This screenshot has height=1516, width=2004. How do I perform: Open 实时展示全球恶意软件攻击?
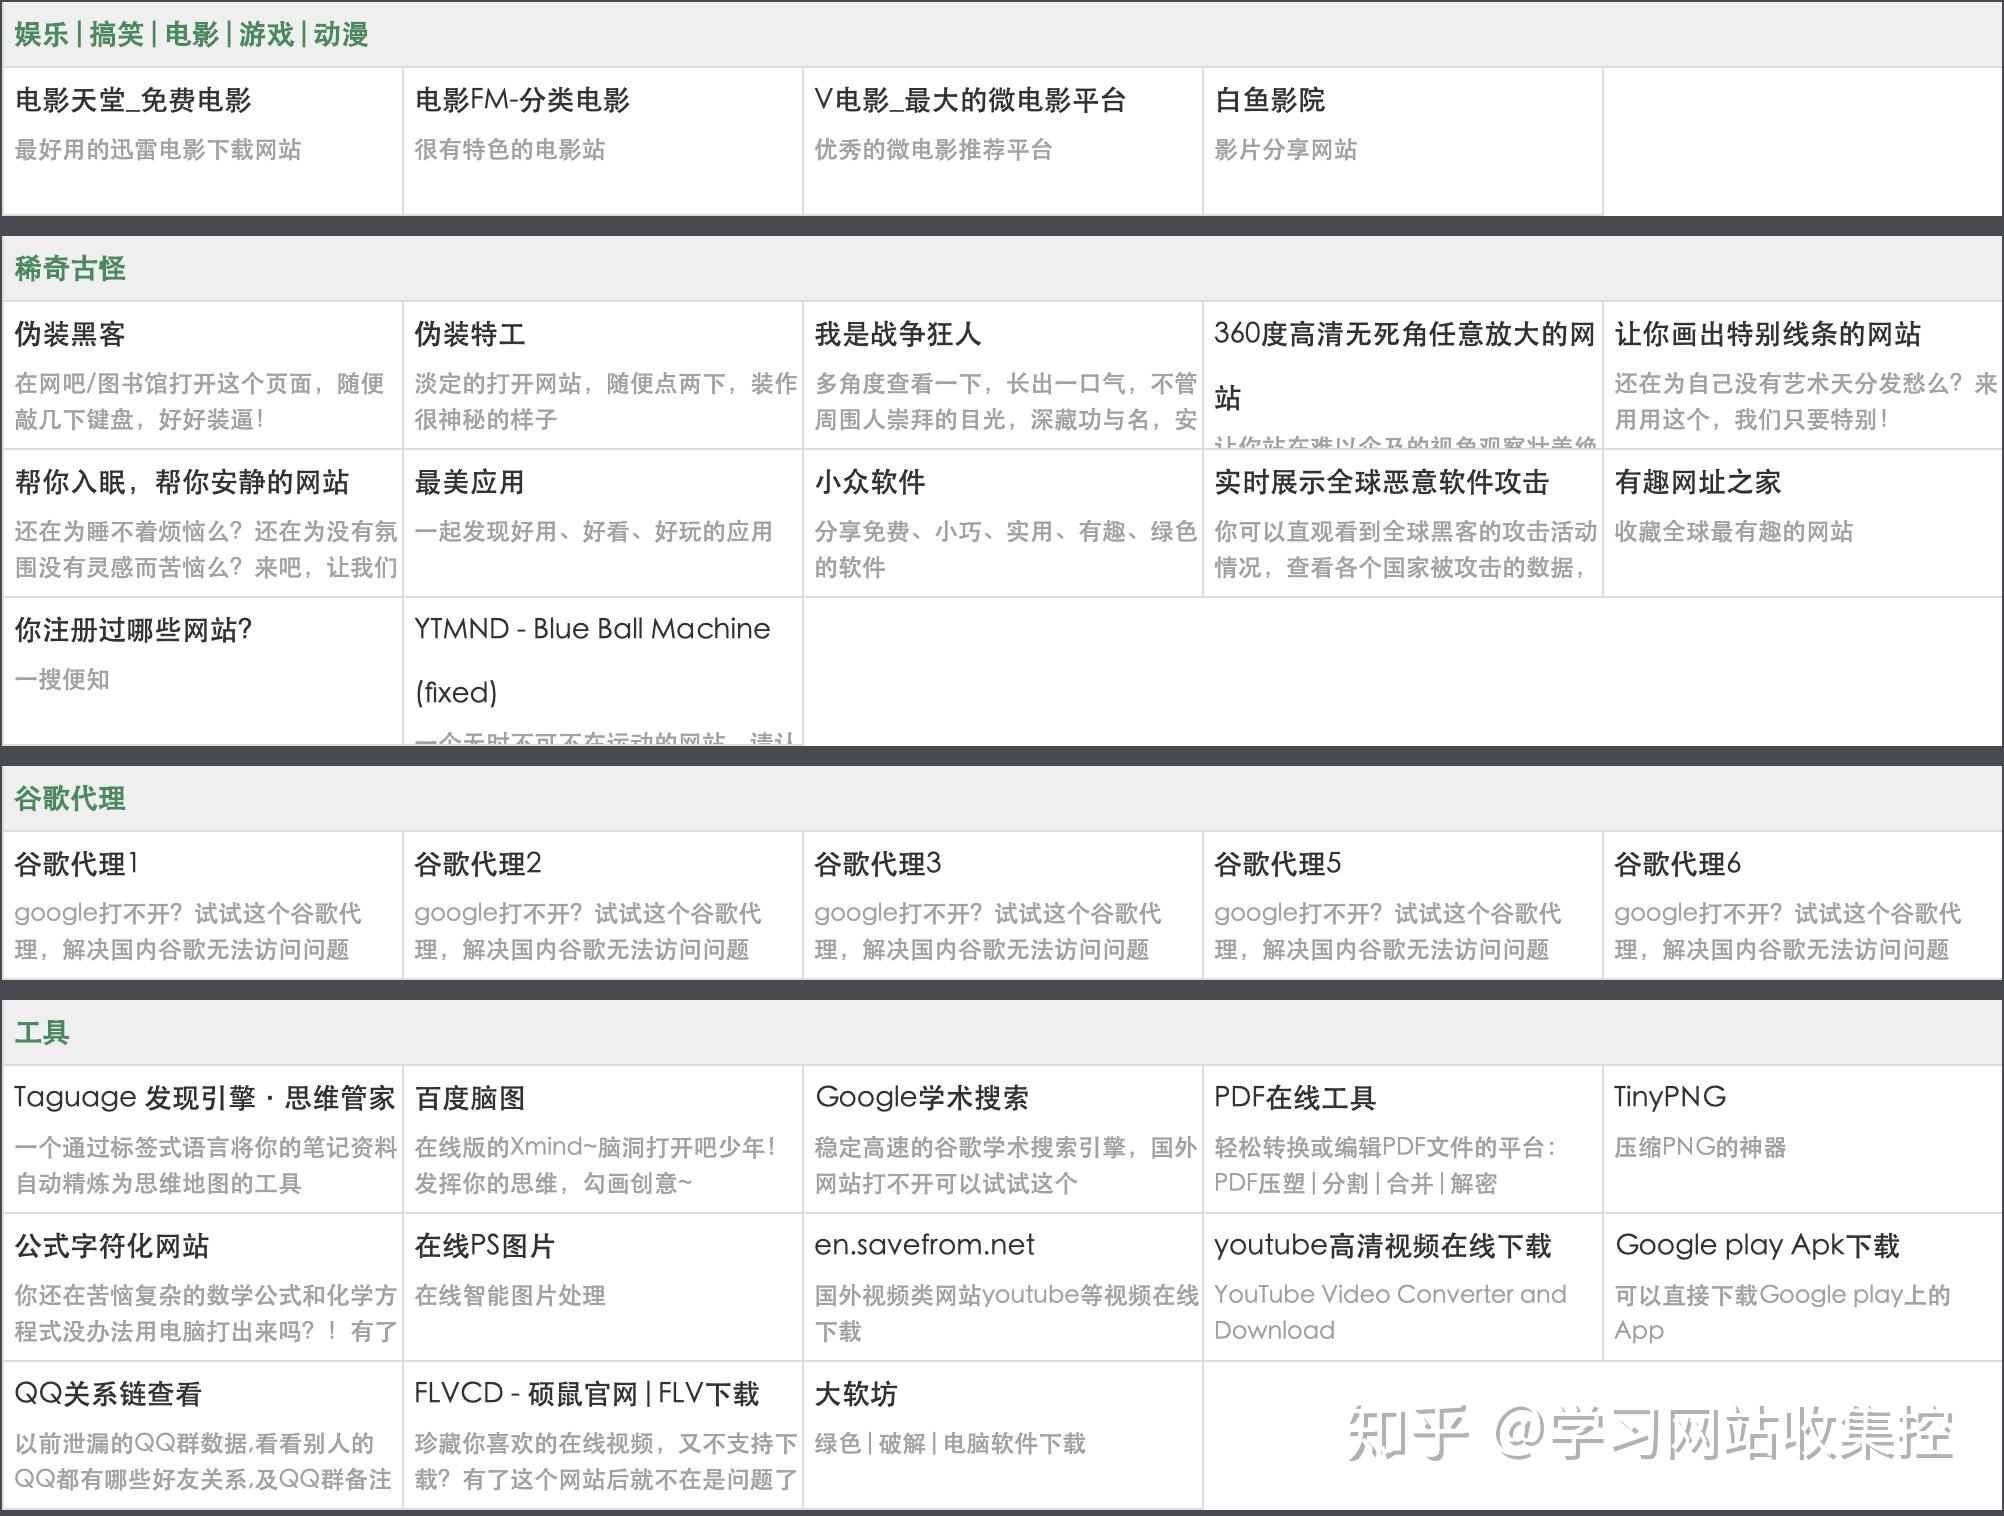click(x=1381, y=482)
